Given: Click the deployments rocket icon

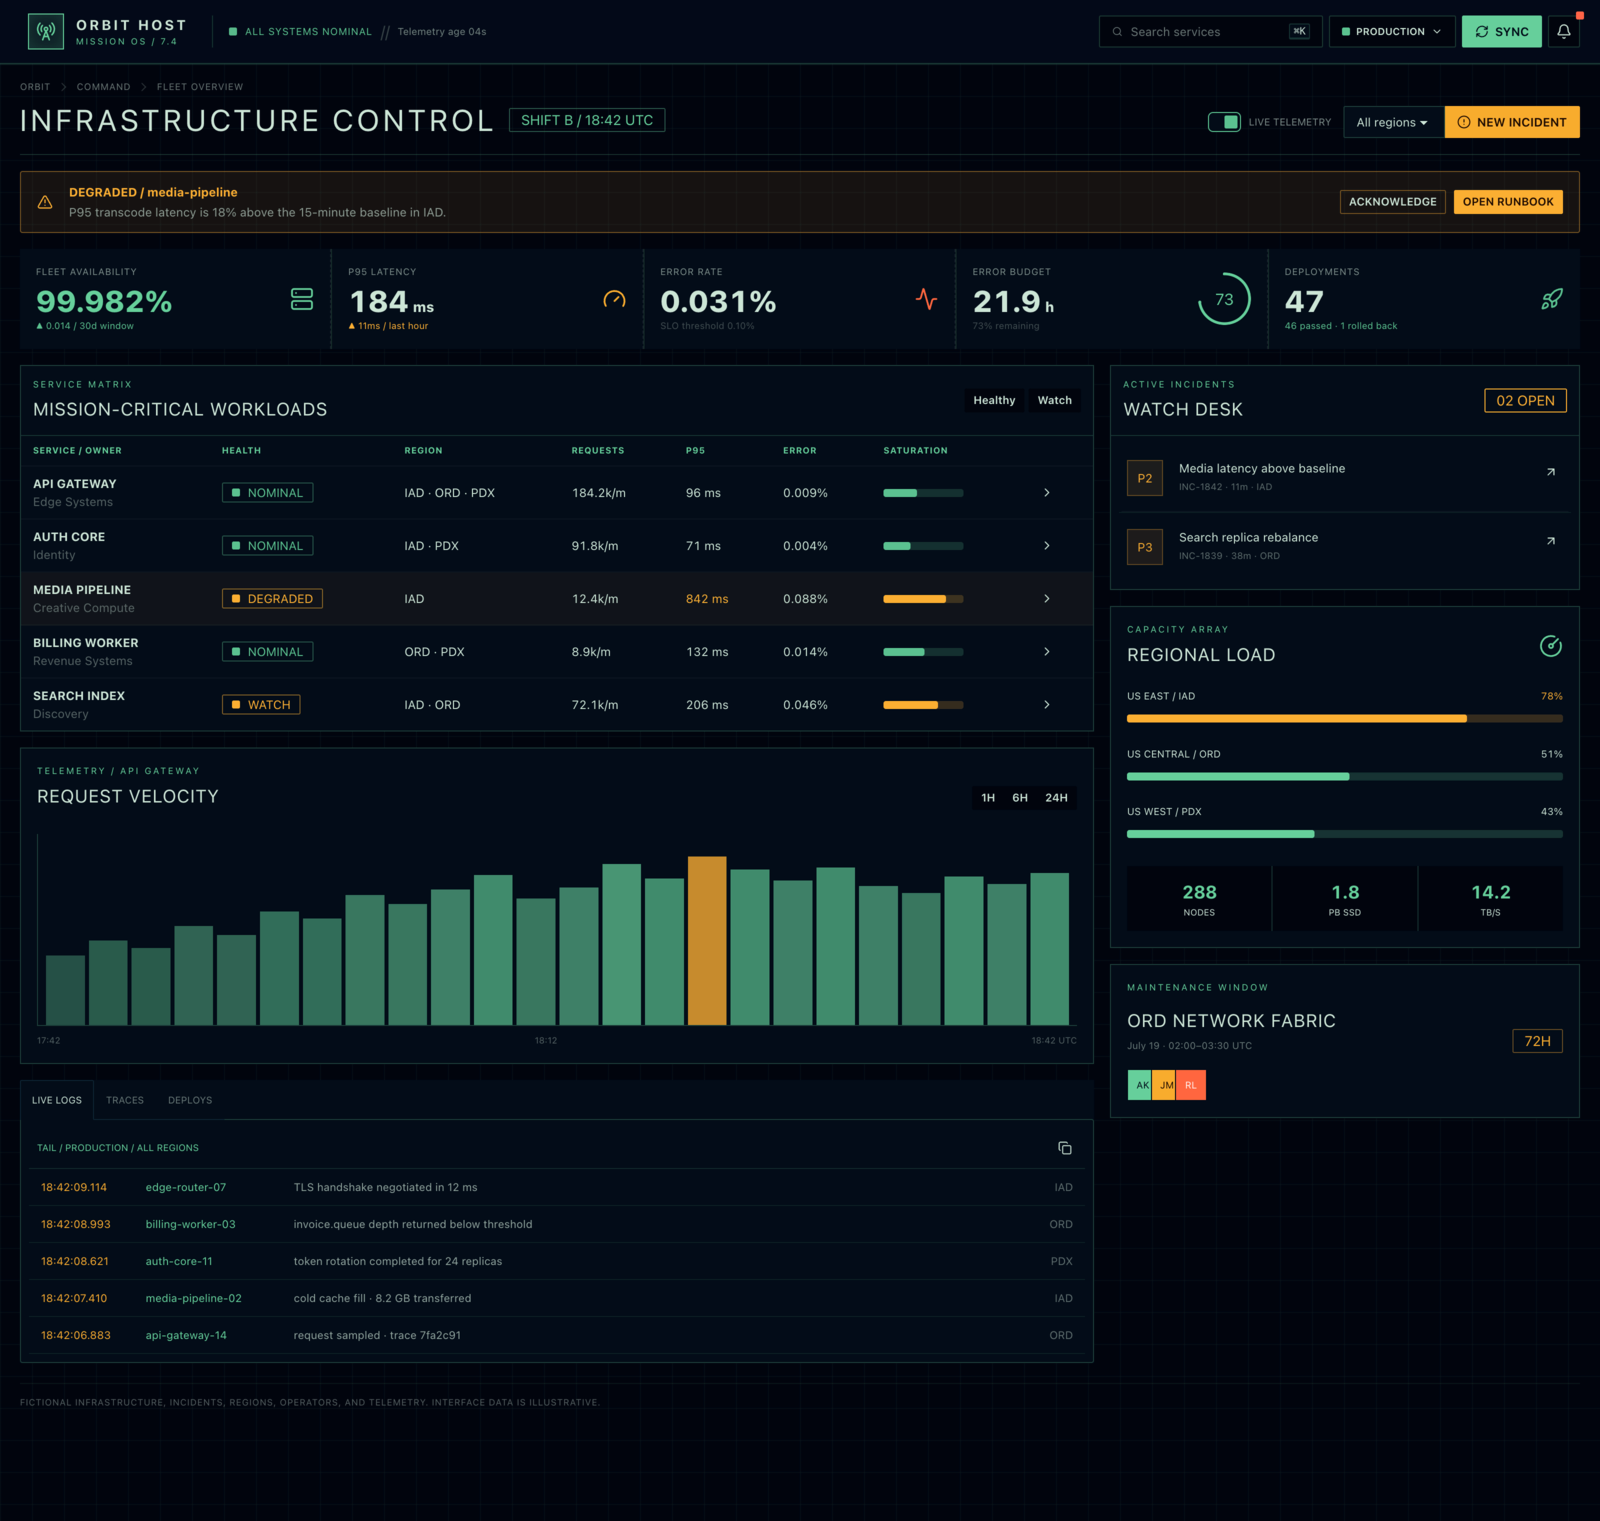Looking at the screenshot, I should [1552, 299].
